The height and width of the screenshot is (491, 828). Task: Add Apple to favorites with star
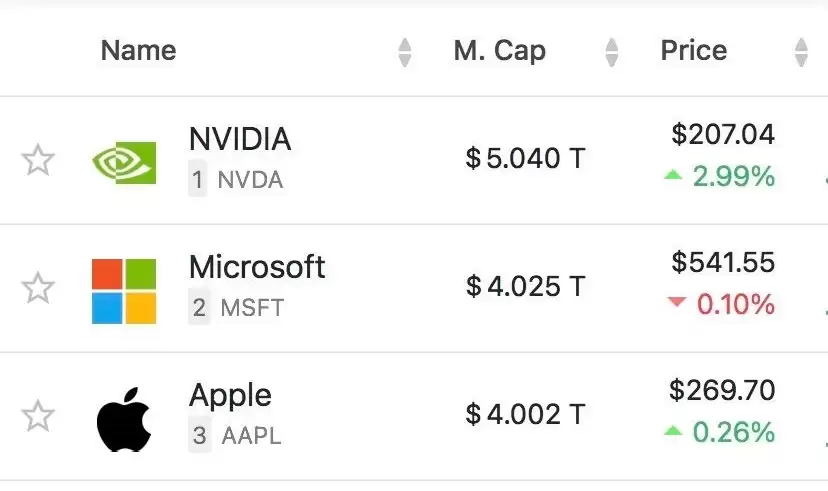pos(38,416)
